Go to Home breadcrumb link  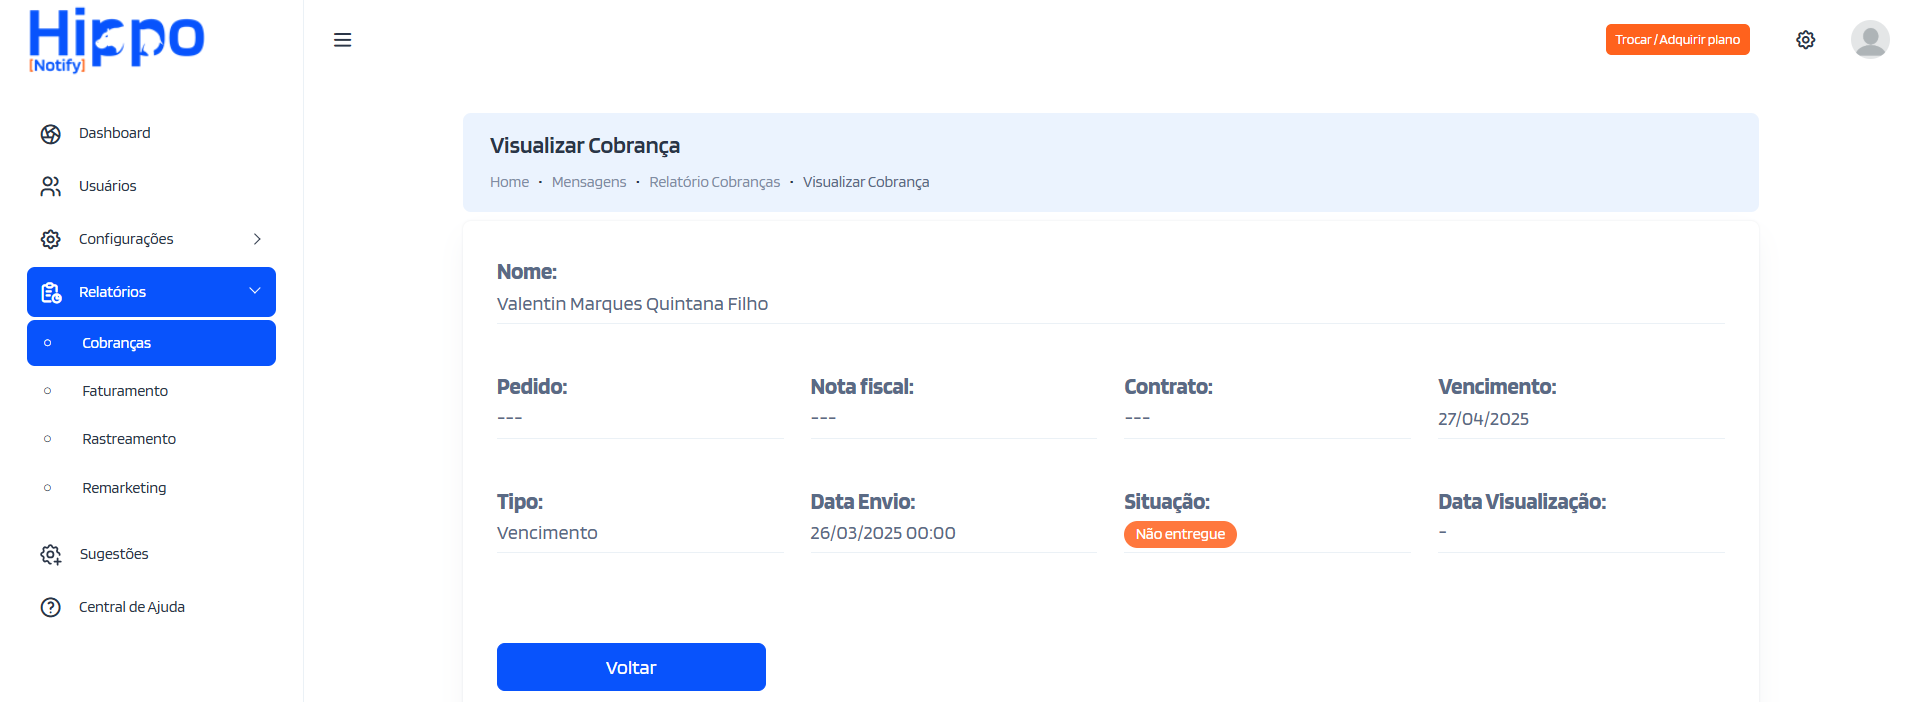tap(509, 182)
